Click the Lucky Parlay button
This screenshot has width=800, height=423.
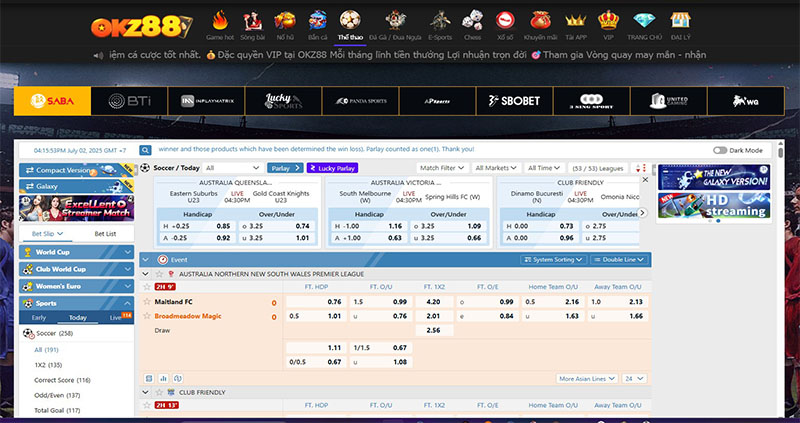click(x=333, y=168)
